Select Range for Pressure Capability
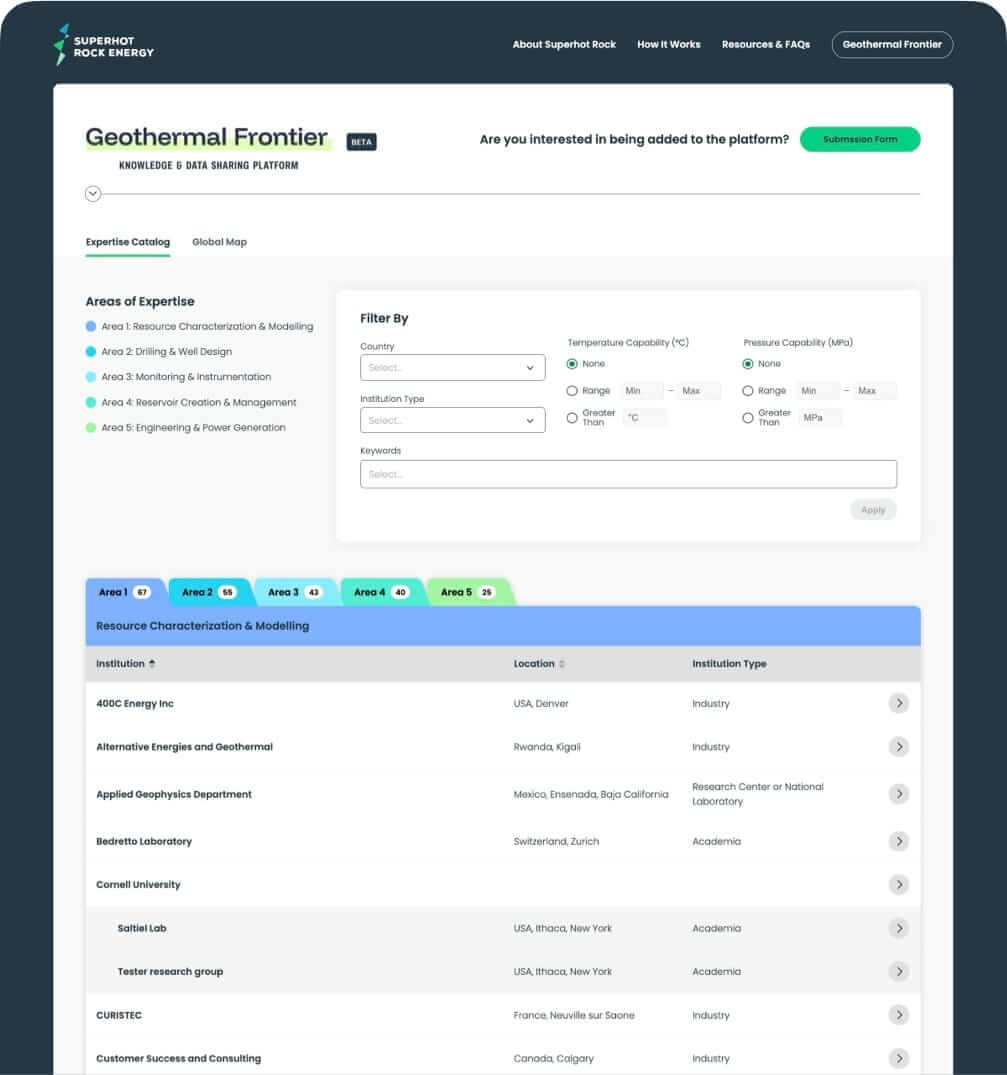Viewport: 1007px width, 1075px height. [x=748, y=391]
